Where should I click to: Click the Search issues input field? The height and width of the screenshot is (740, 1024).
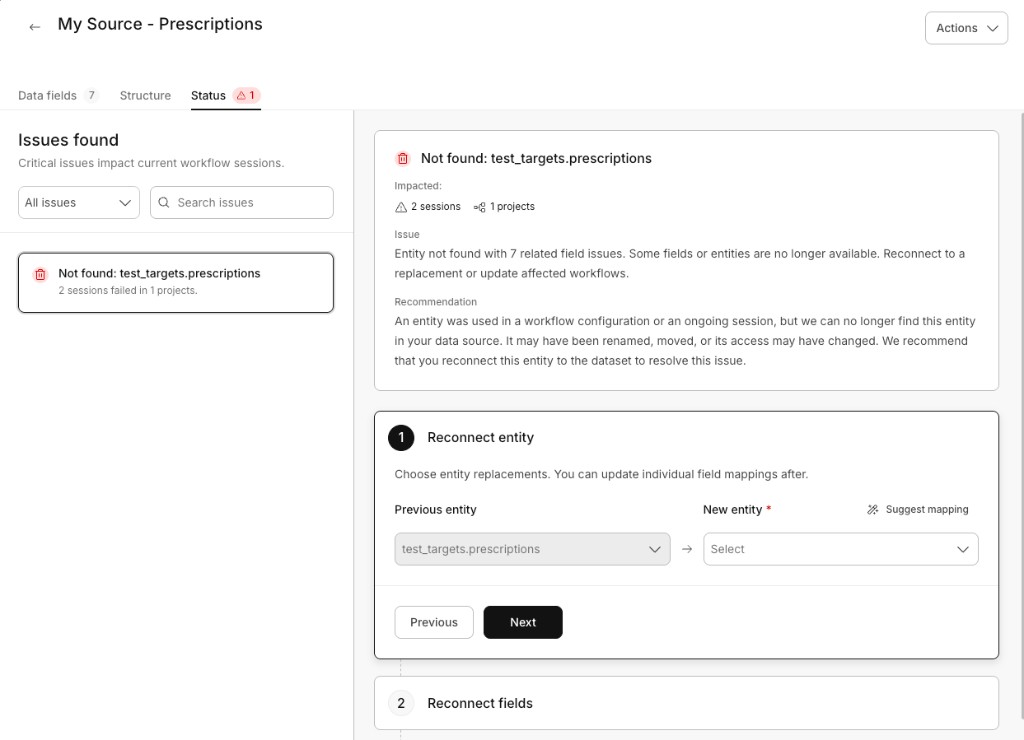click(x=242, y=202)
